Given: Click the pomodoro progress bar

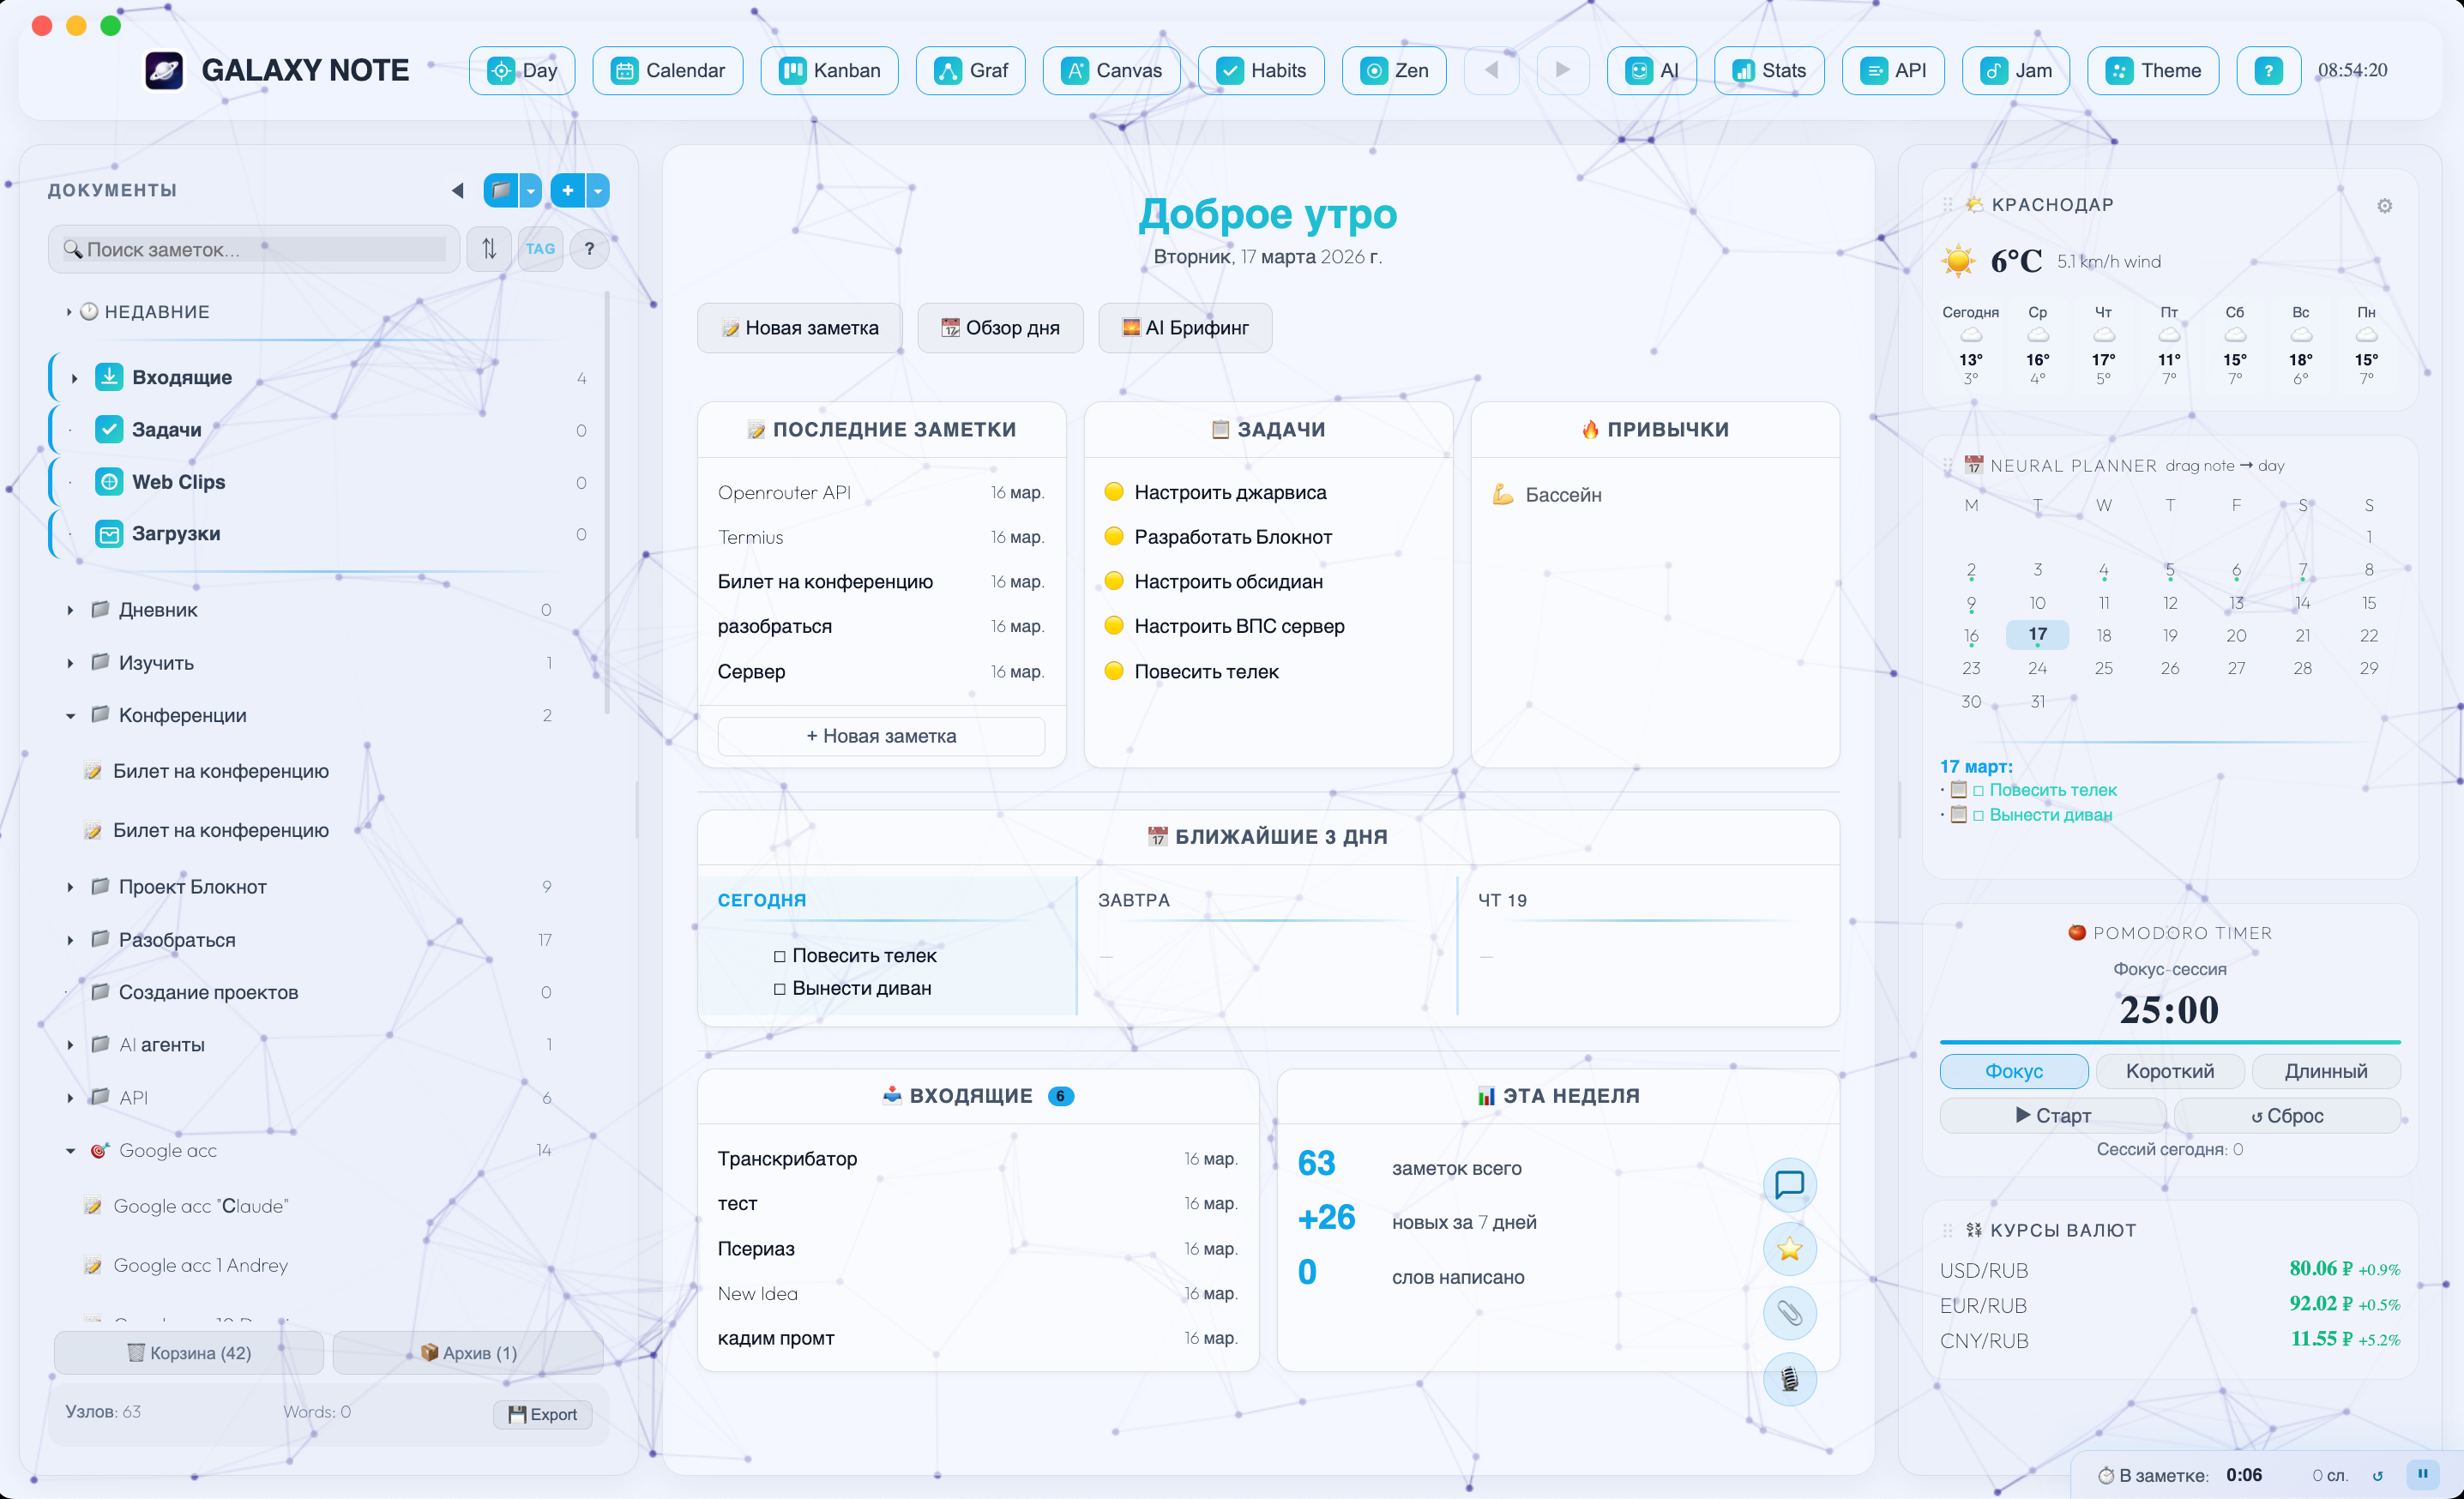Looking at the screenshot, I should [2169, 1042].
